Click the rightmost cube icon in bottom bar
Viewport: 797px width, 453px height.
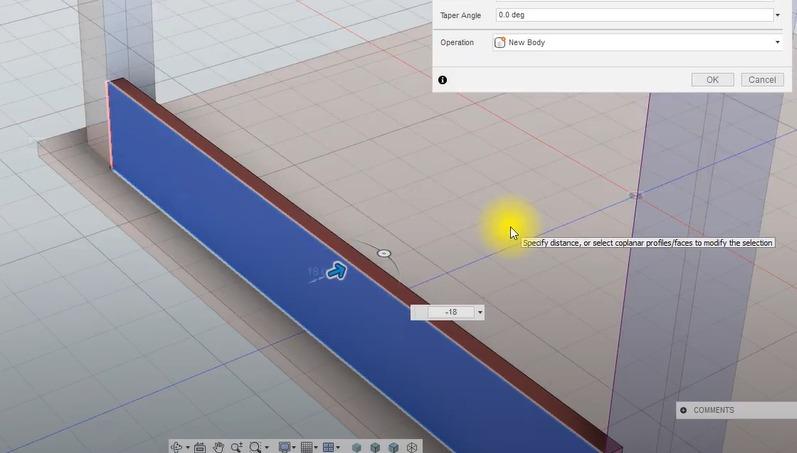[393, 447]
